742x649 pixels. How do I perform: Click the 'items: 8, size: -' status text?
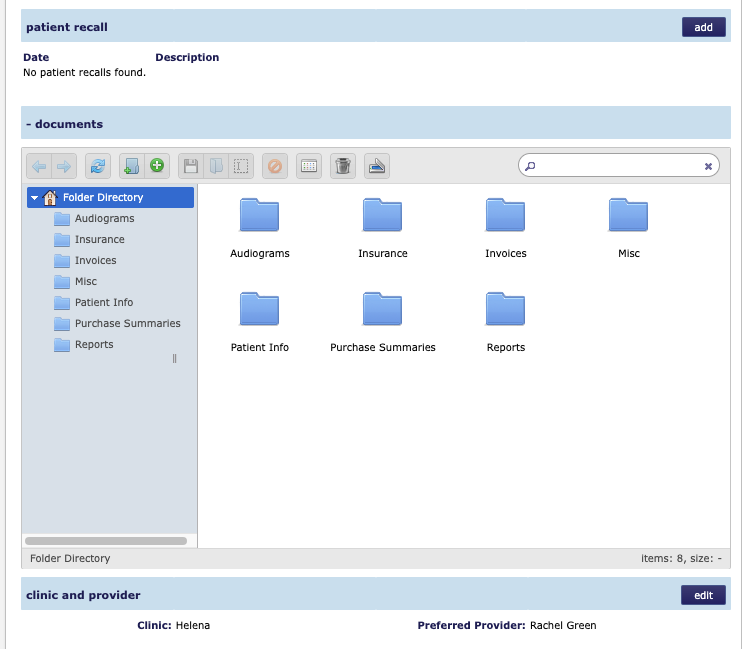(x=681, y=558)
